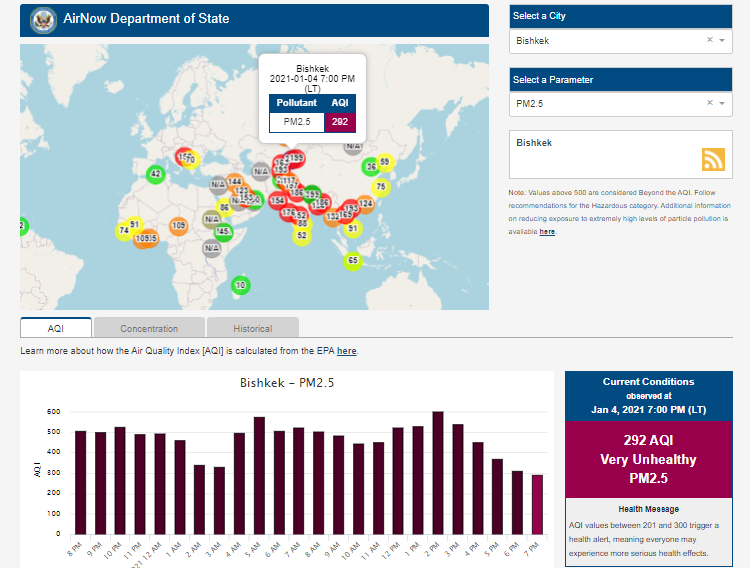Click the green 10 AQI map marker
Screen dimensions: 750x568
239,286
